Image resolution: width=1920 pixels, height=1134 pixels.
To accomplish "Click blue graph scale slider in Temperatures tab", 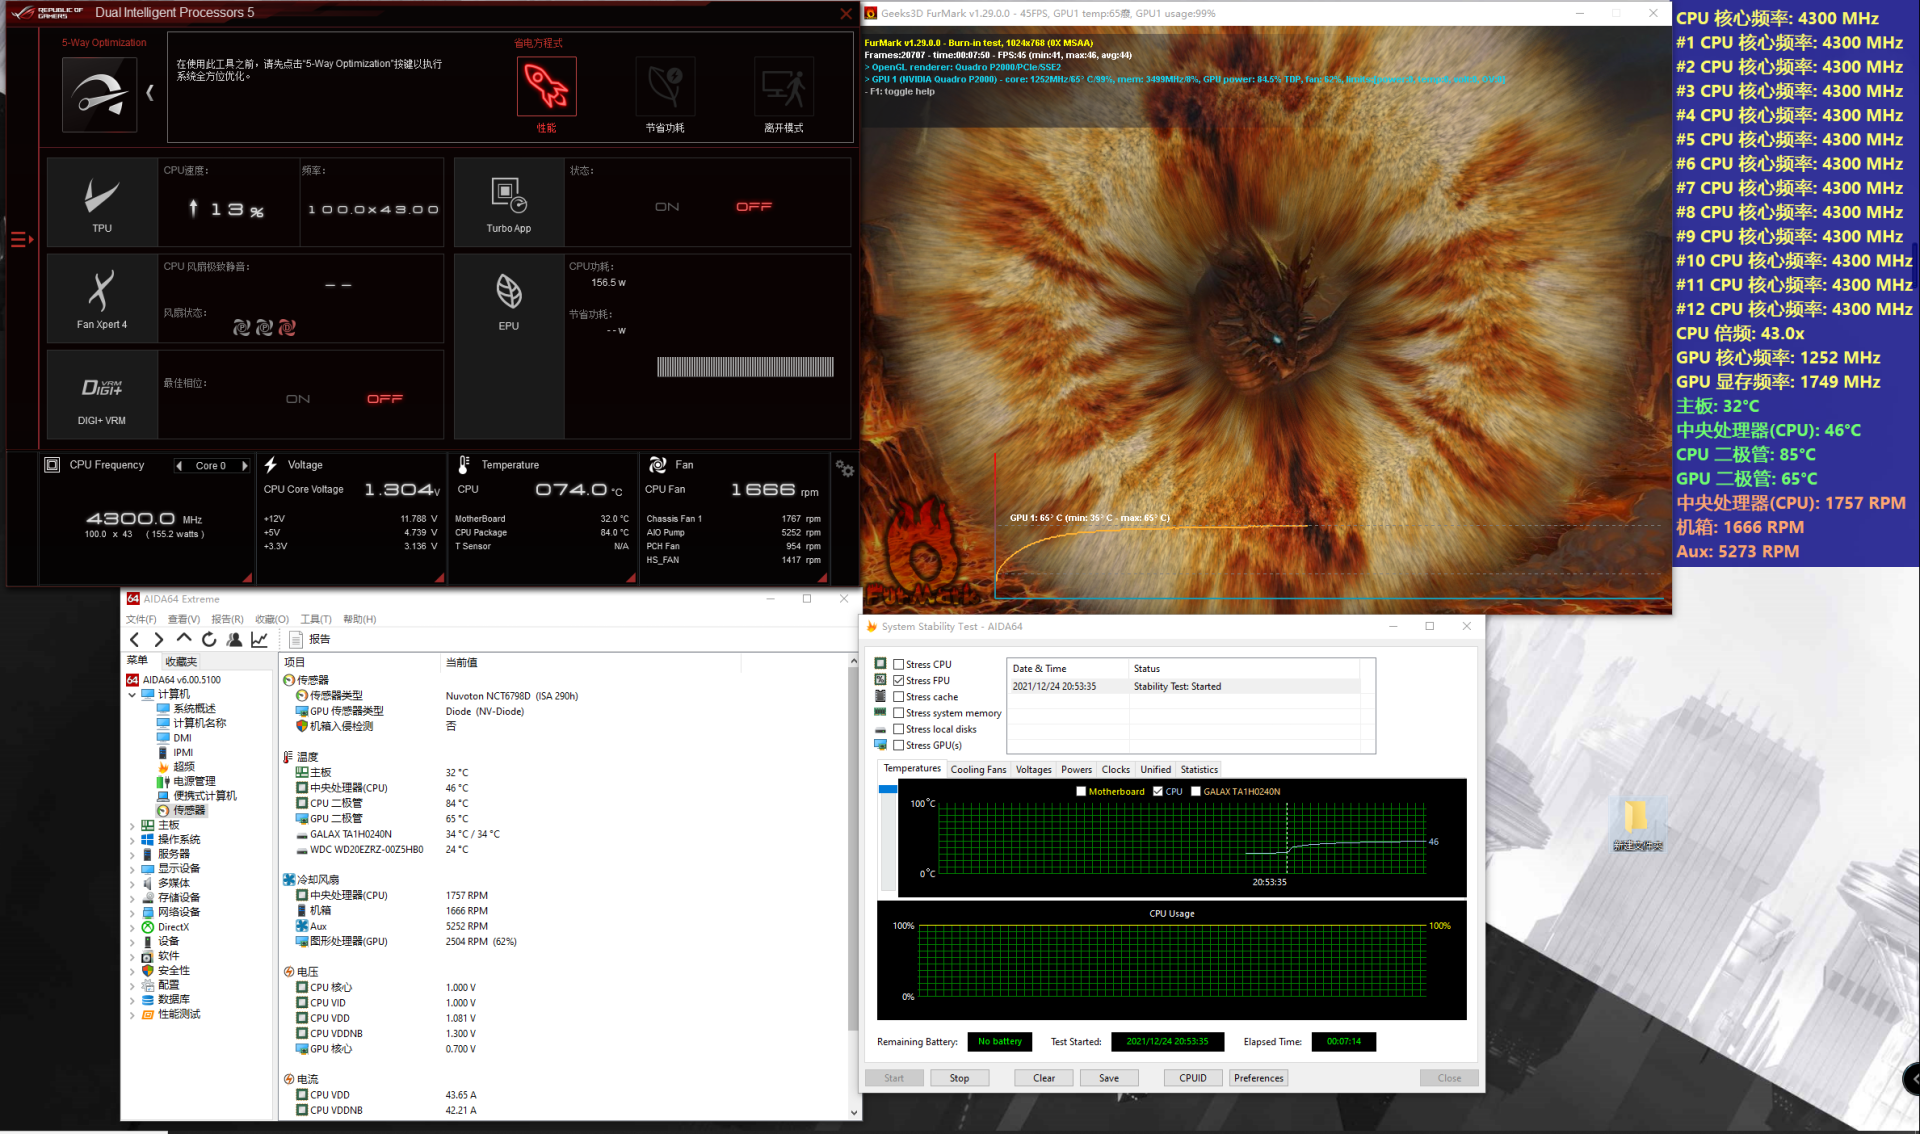I will tap(887, 790).
